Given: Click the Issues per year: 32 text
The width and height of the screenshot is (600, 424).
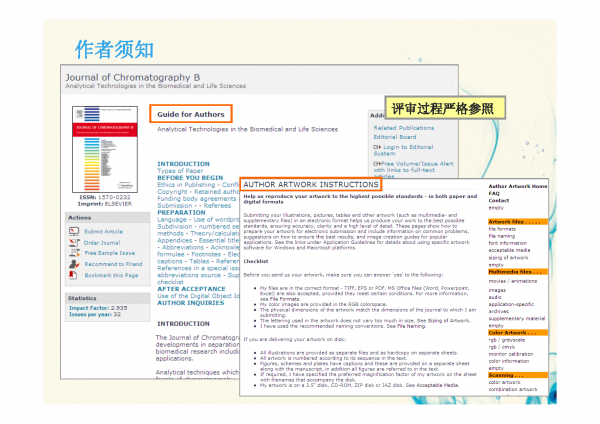Looking at the screenshot, I should click(x=95, y=314).
